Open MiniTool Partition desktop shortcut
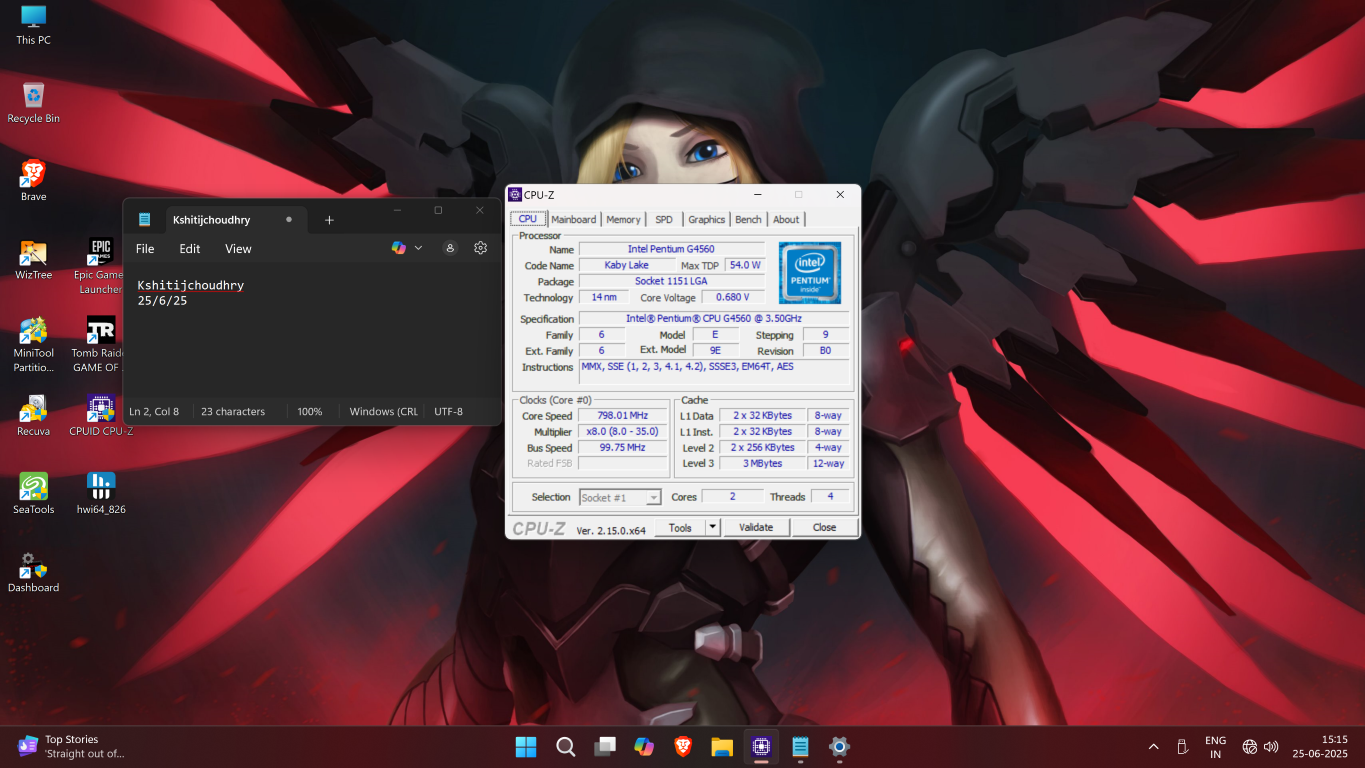 click(33, 344)
